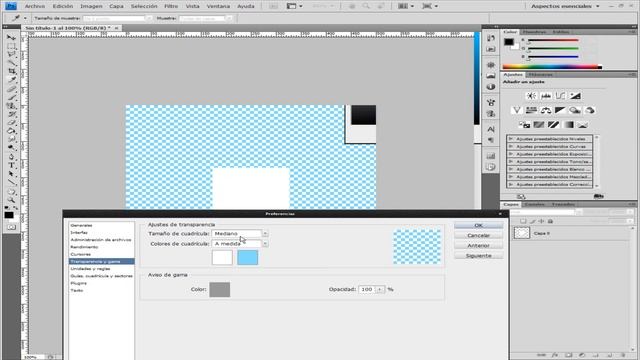Click OK in Preferencias dialog

478,225
